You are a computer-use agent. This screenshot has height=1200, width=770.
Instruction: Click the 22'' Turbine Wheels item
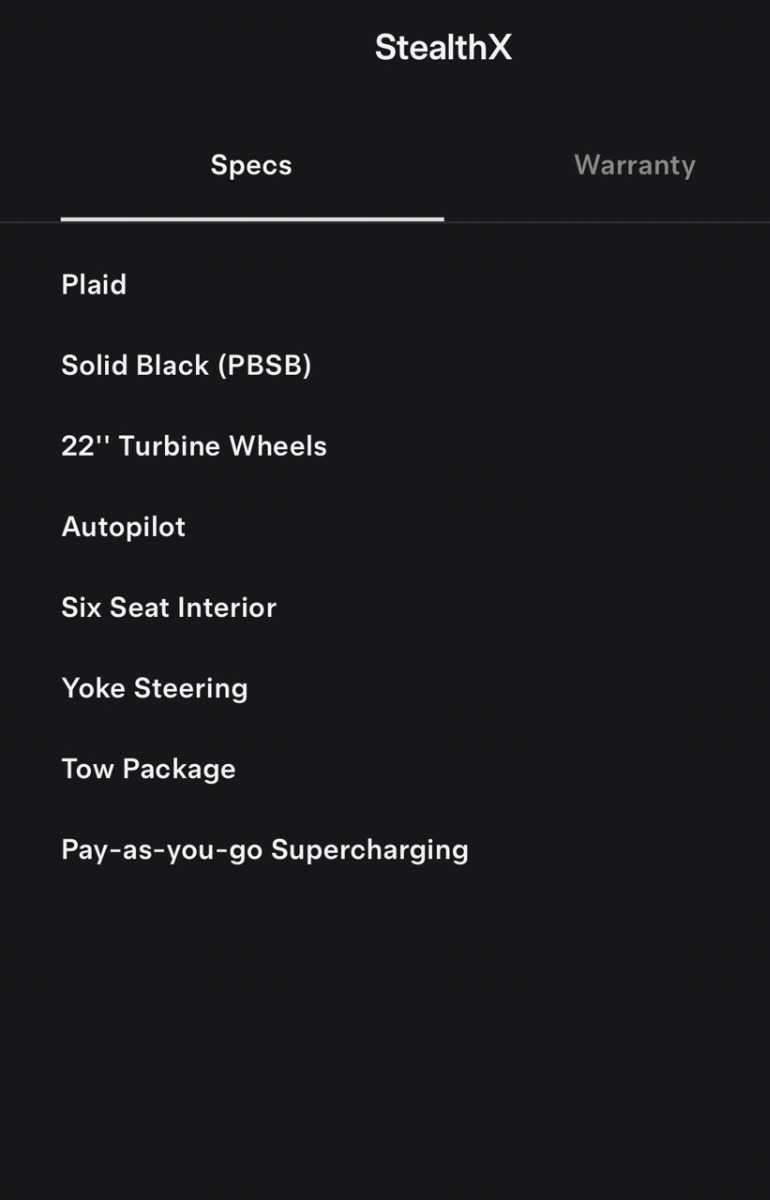194,446
